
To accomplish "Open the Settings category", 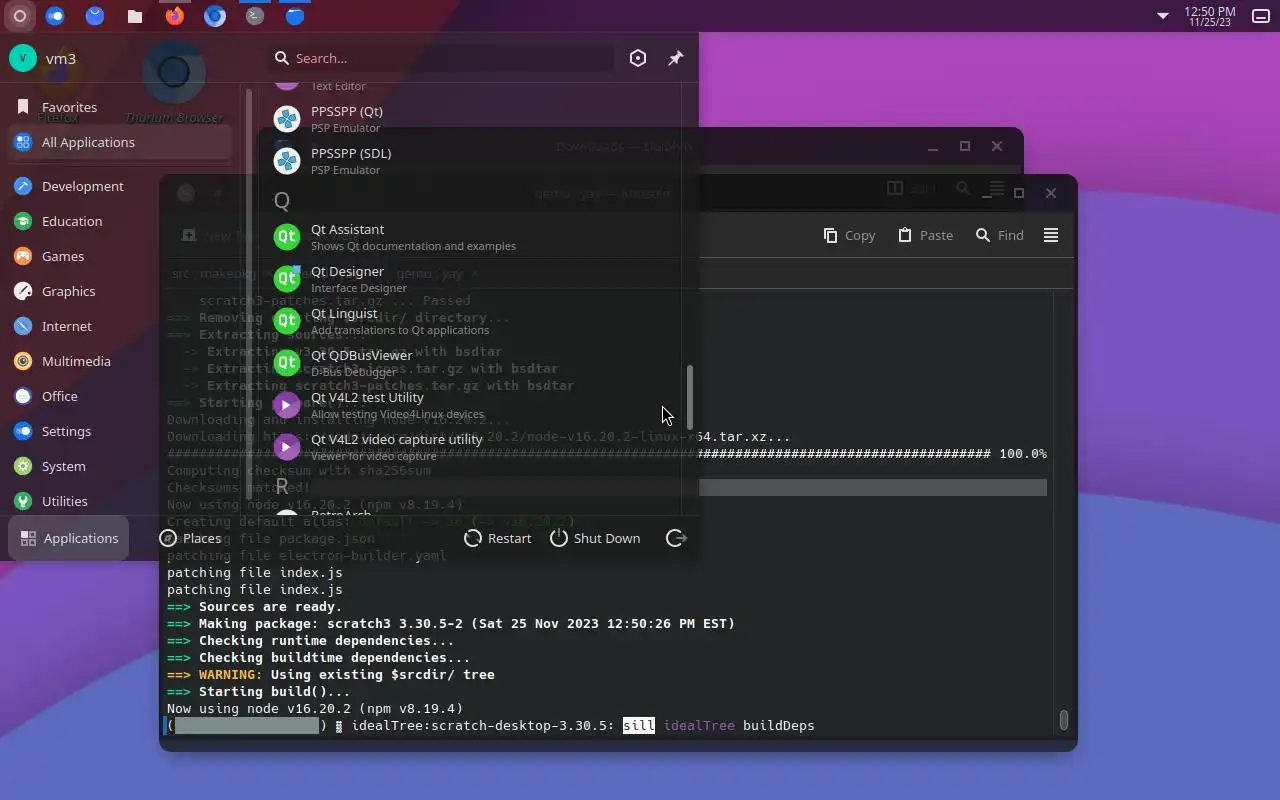I will (120, 431).
